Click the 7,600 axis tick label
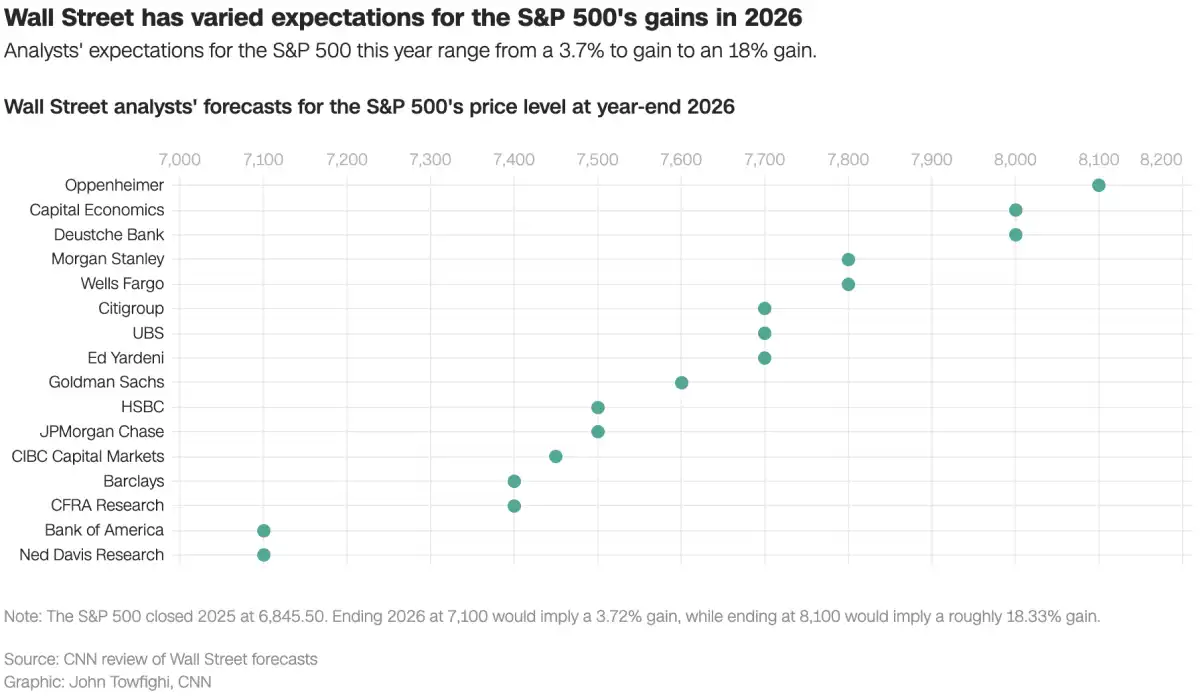 (681, 159)
